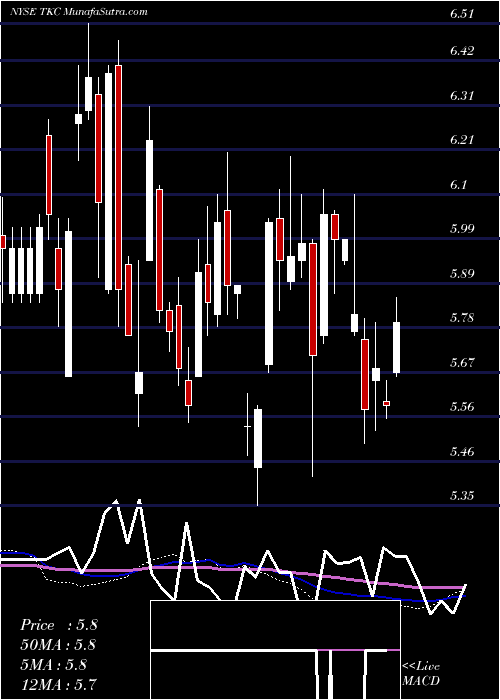Click the NYSE TKC MunafaSutra.com title text
500x700 pixels.
click(x=79, y=12)
